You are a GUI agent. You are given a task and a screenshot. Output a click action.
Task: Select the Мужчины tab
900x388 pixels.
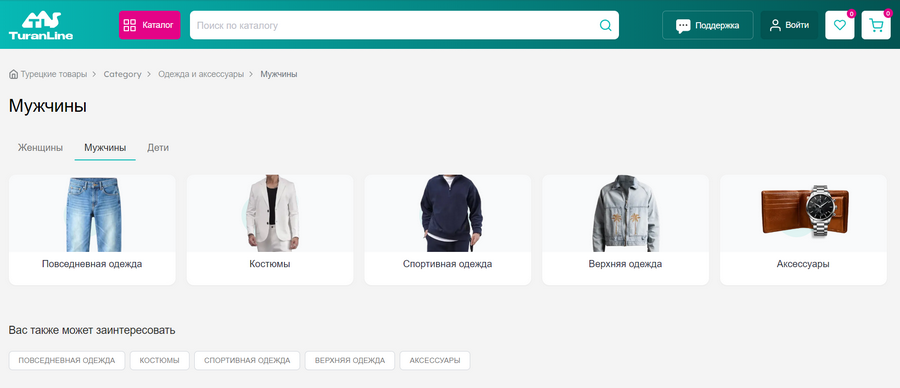105,148
